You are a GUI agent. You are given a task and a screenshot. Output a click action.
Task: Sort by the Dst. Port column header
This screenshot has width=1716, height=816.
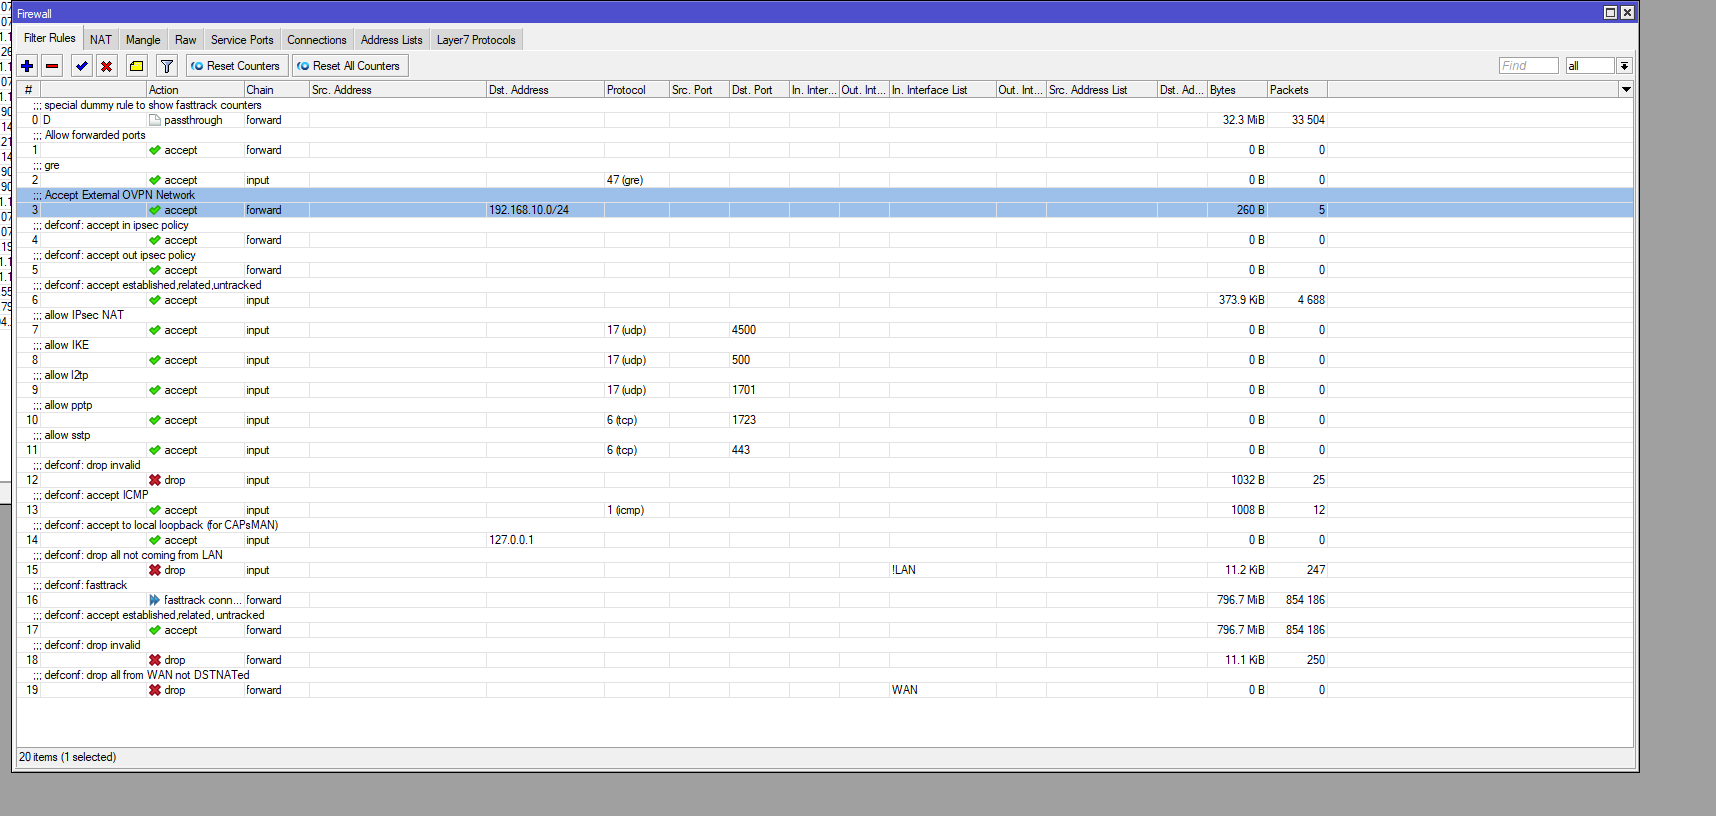click(759, 90)
